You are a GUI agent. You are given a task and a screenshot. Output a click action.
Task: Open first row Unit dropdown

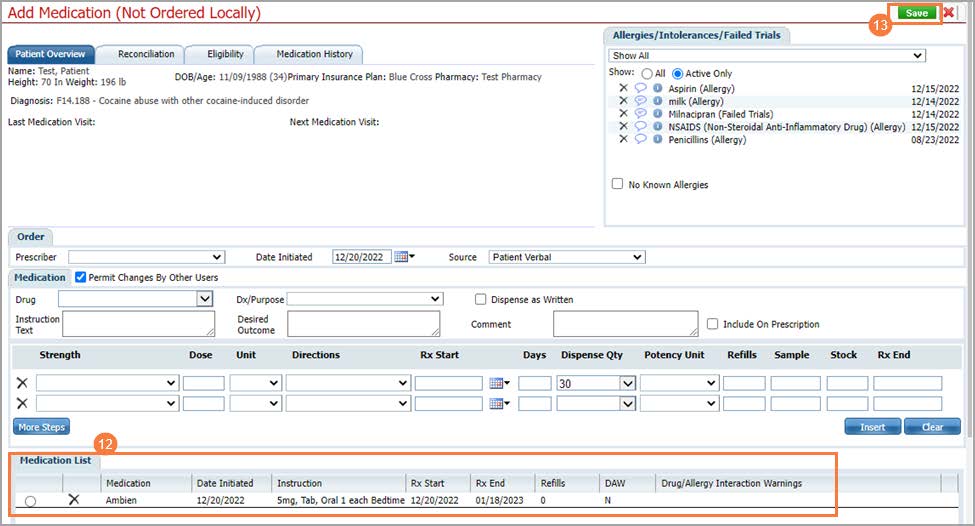[x=256, y=383]
